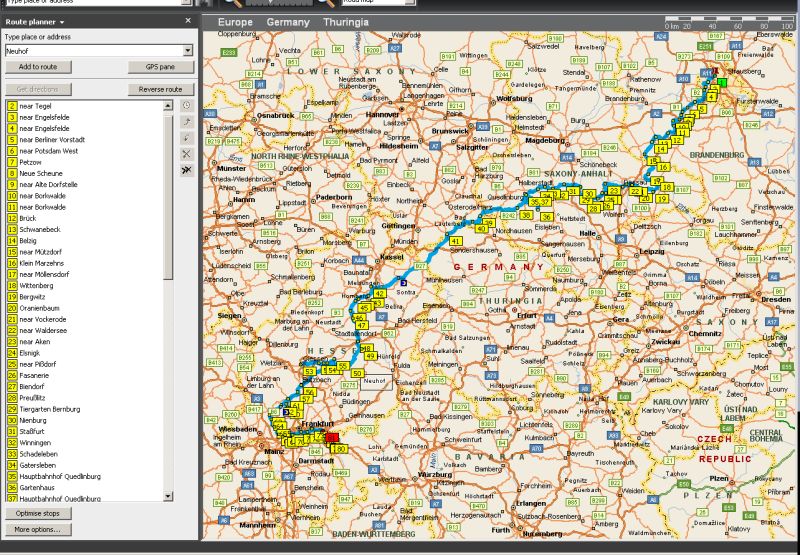Screen dimensions: 800x555
Task: Open More options for the route
Action: [38, 529]
